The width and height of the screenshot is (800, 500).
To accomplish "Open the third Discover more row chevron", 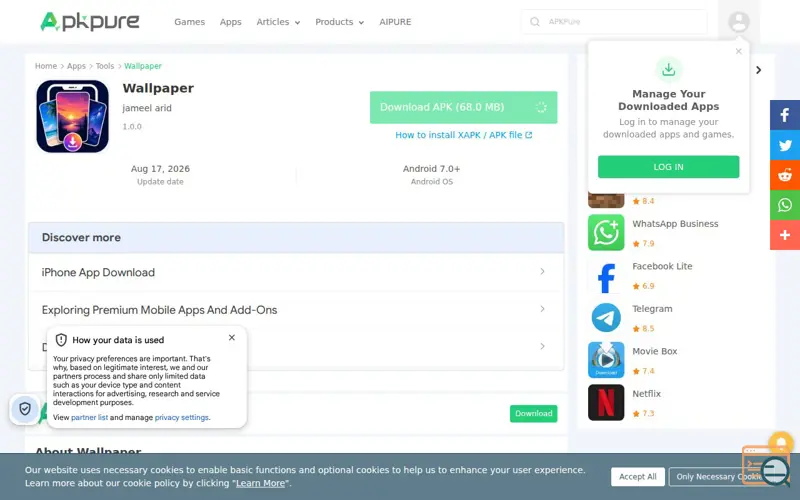I will (x=542, y=346).
